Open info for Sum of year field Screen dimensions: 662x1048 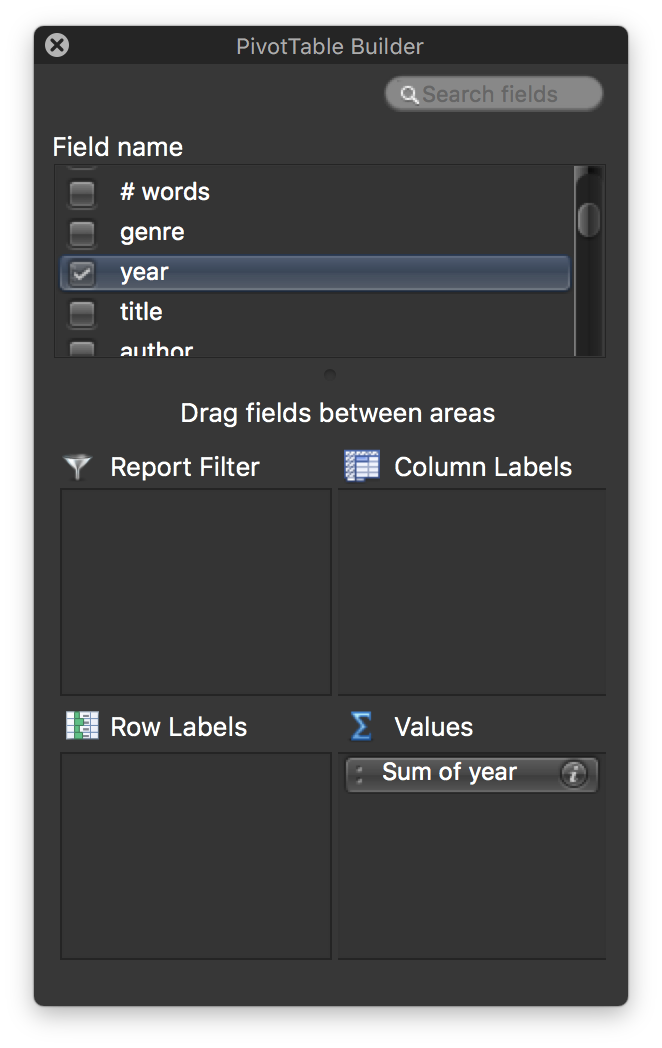(574, 774)
